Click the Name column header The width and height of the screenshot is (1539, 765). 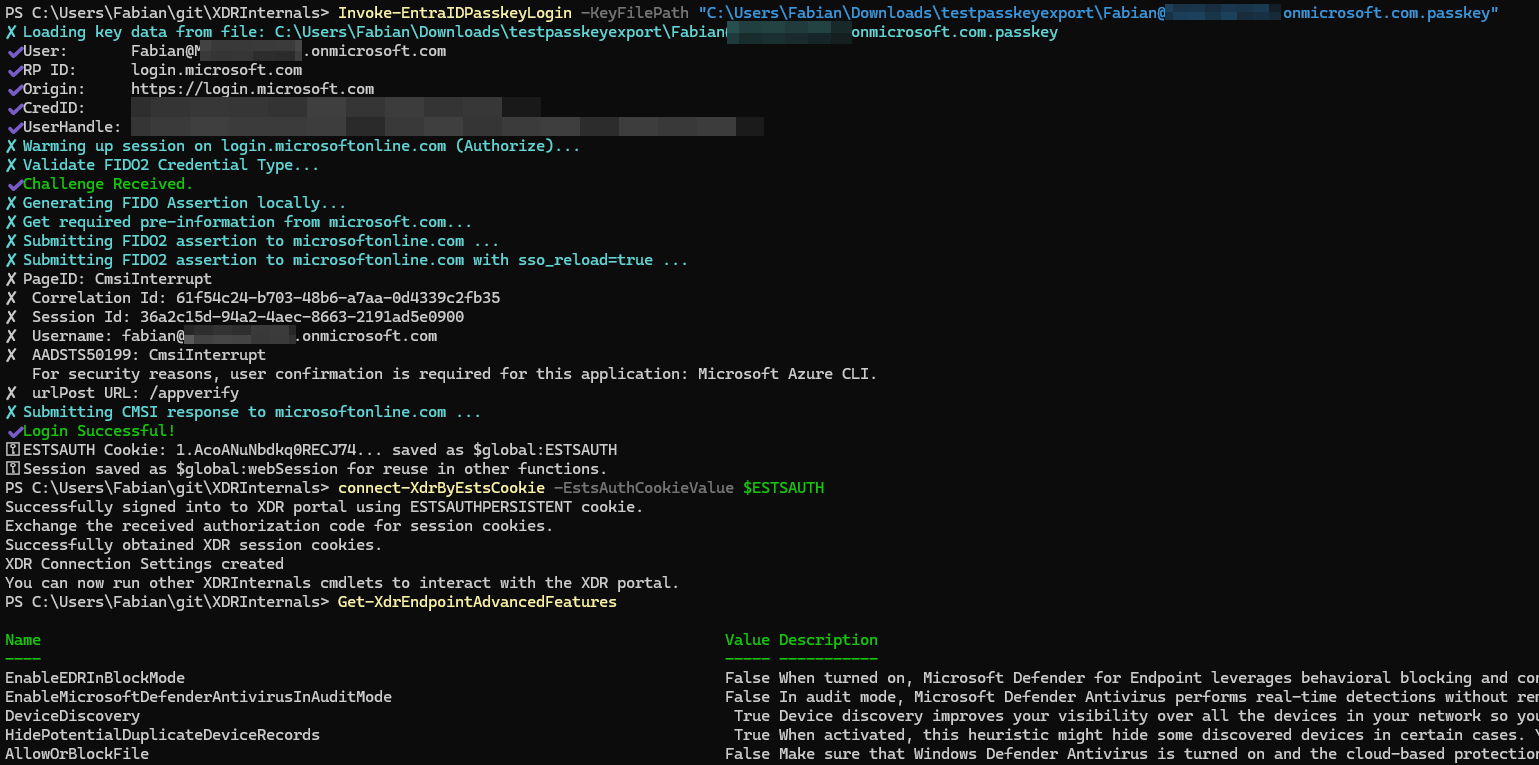point(23,640)
